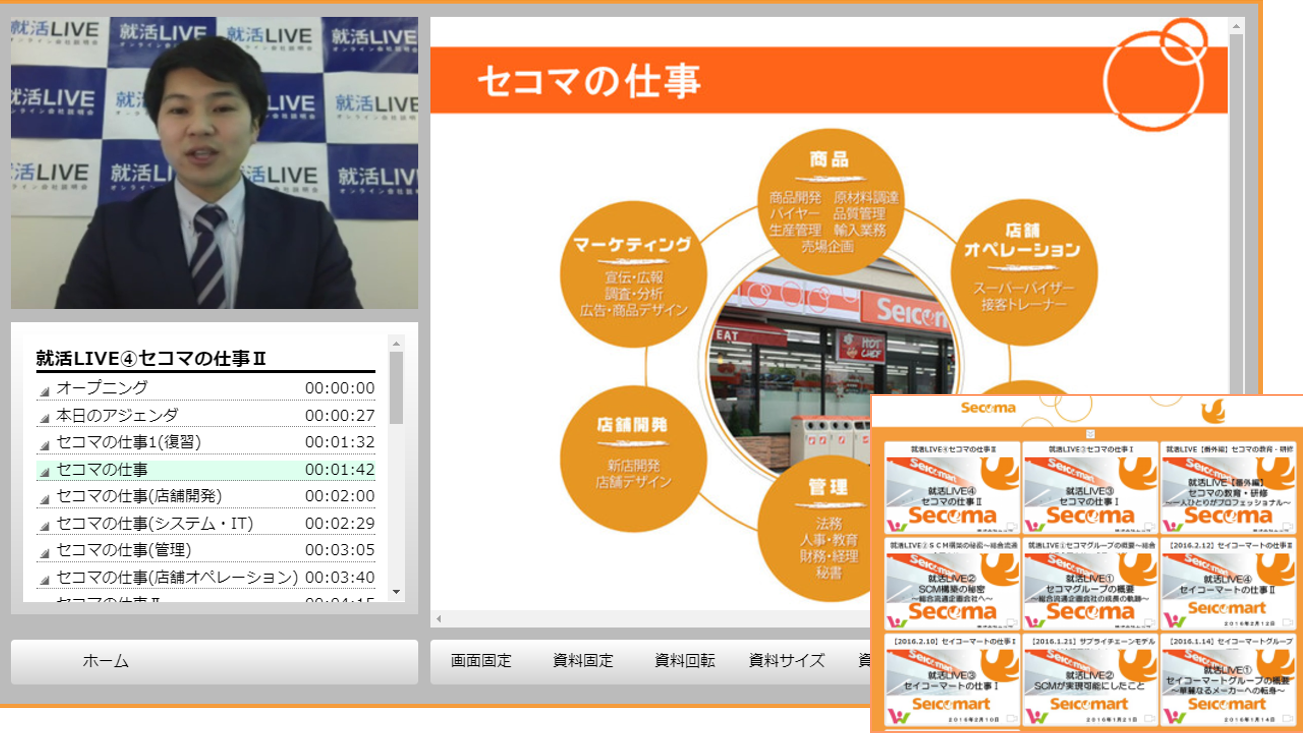Viewport: 1303px width, 733px height.
Task: Open thumbnail 【2016.1.14】セイコーマートグループ
Action: click(x=1228, y=679)
